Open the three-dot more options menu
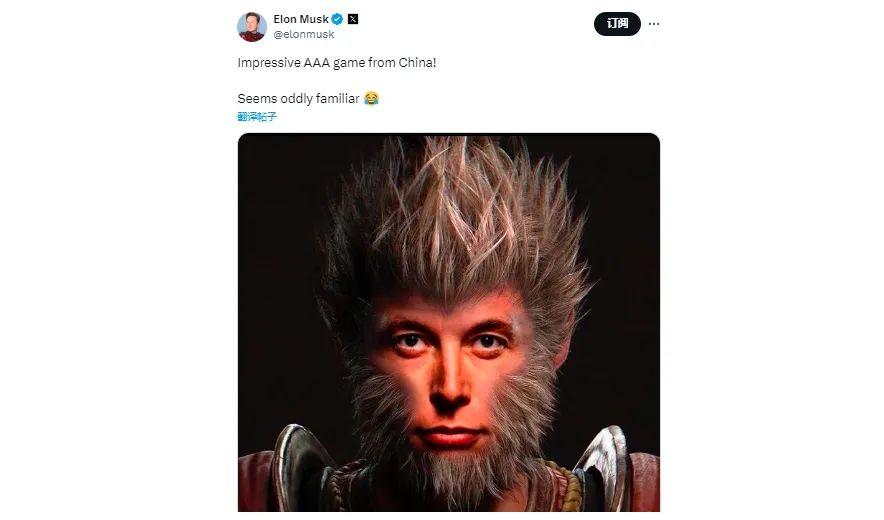This screenshot has width=884, height=520. coord(654,24)
